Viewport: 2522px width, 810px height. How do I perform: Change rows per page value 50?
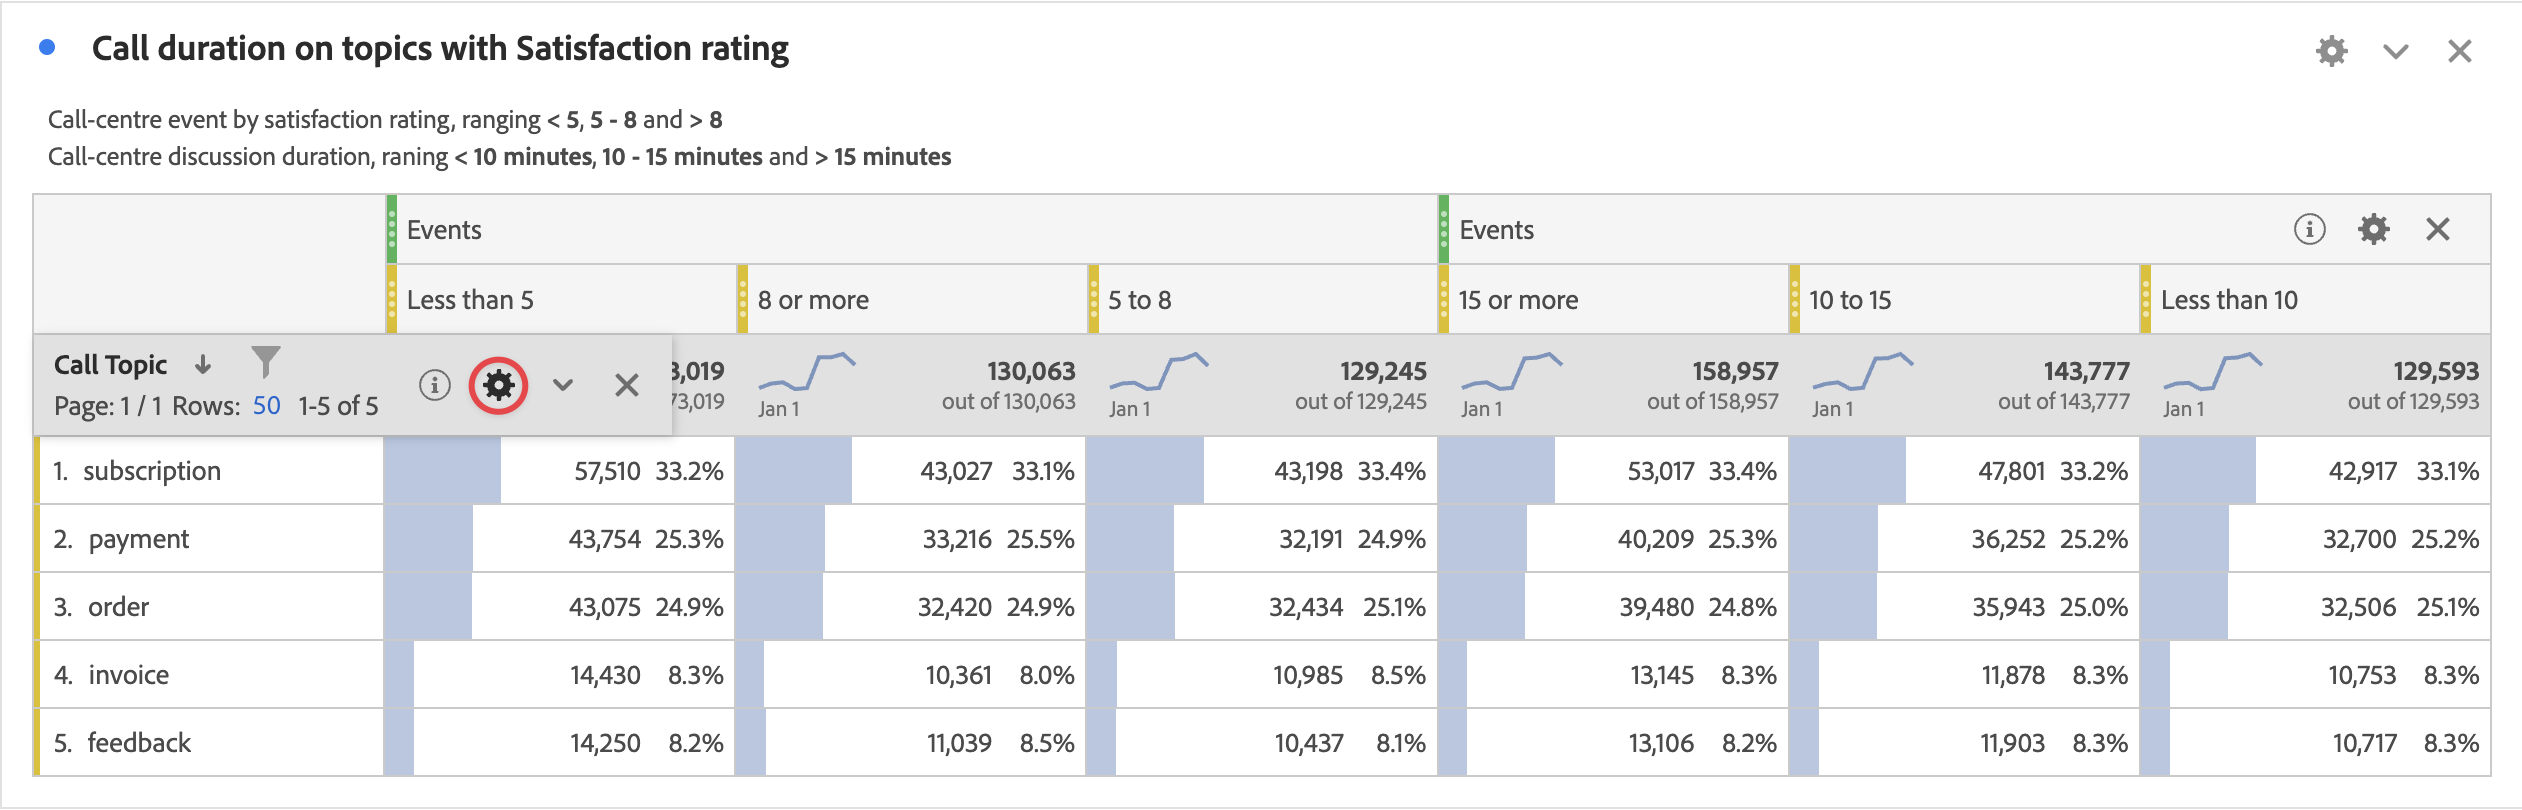(266, 406)
